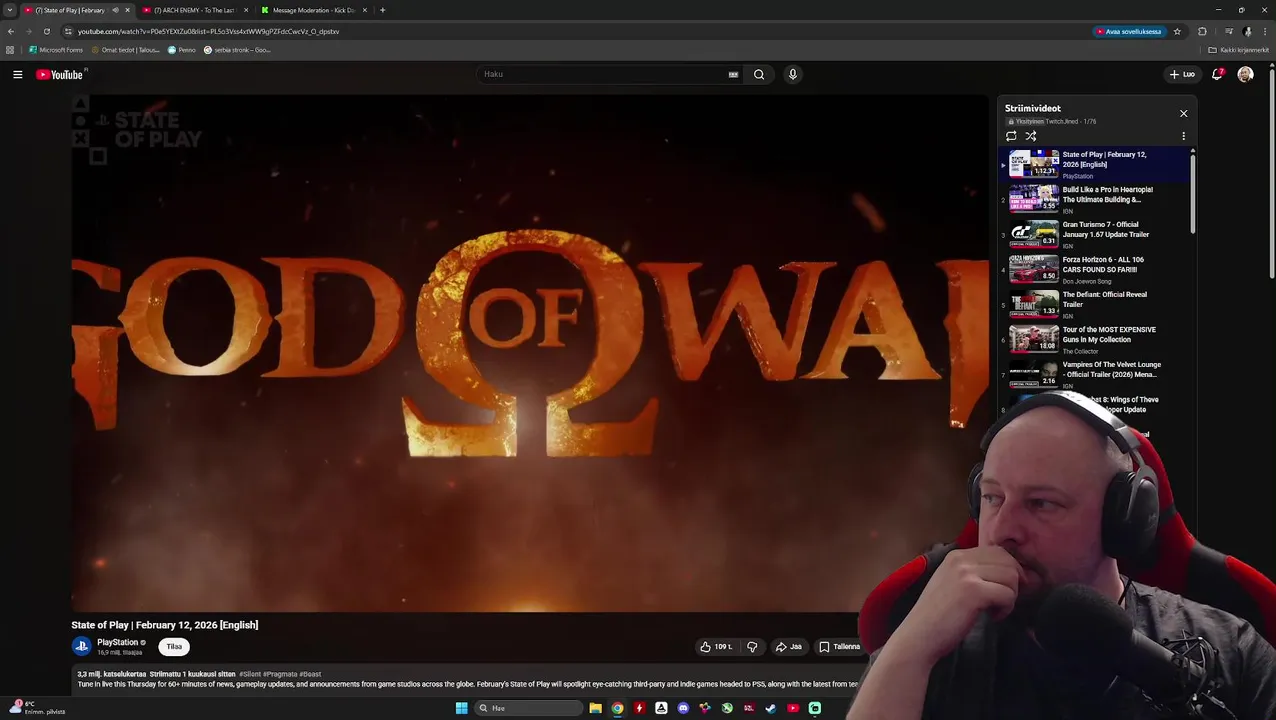
Task: Click Avaa sovelluksessa open-in-app chip
Action: tap(1129, 31)
